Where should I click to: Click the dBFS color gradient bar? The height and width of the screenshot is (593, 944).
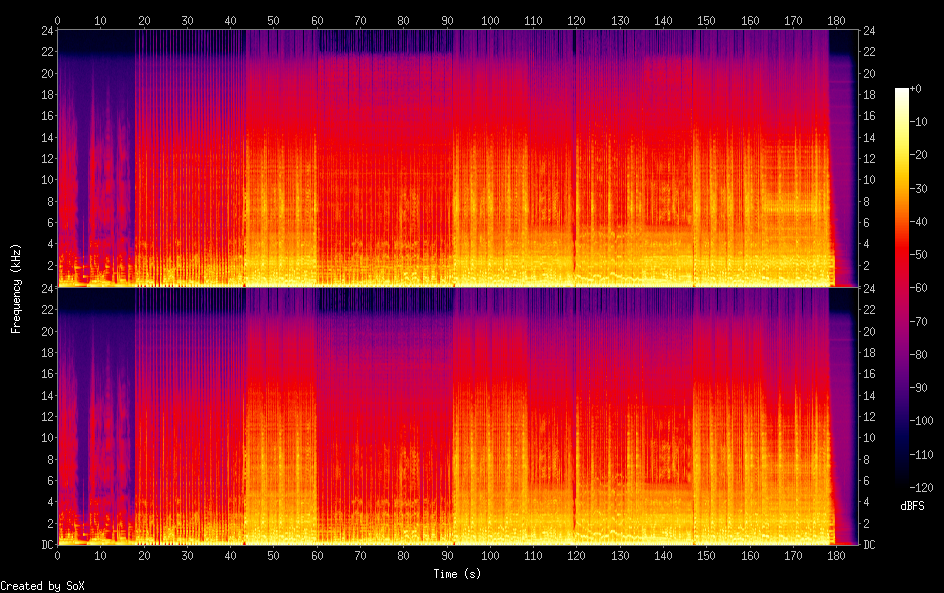point(901,288)
